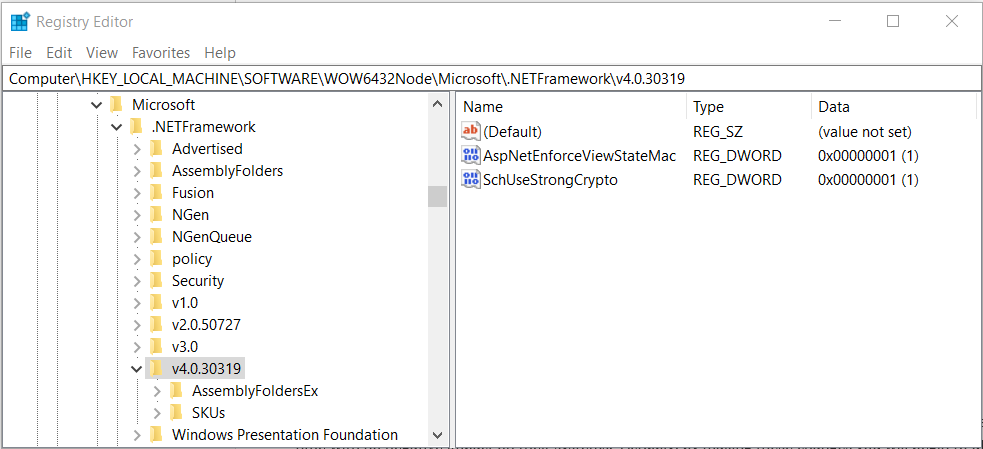Expand the Windows Presentation Foundation key
Image resolution: width=983 pixels, height=449 pixels.
[137, 434]
